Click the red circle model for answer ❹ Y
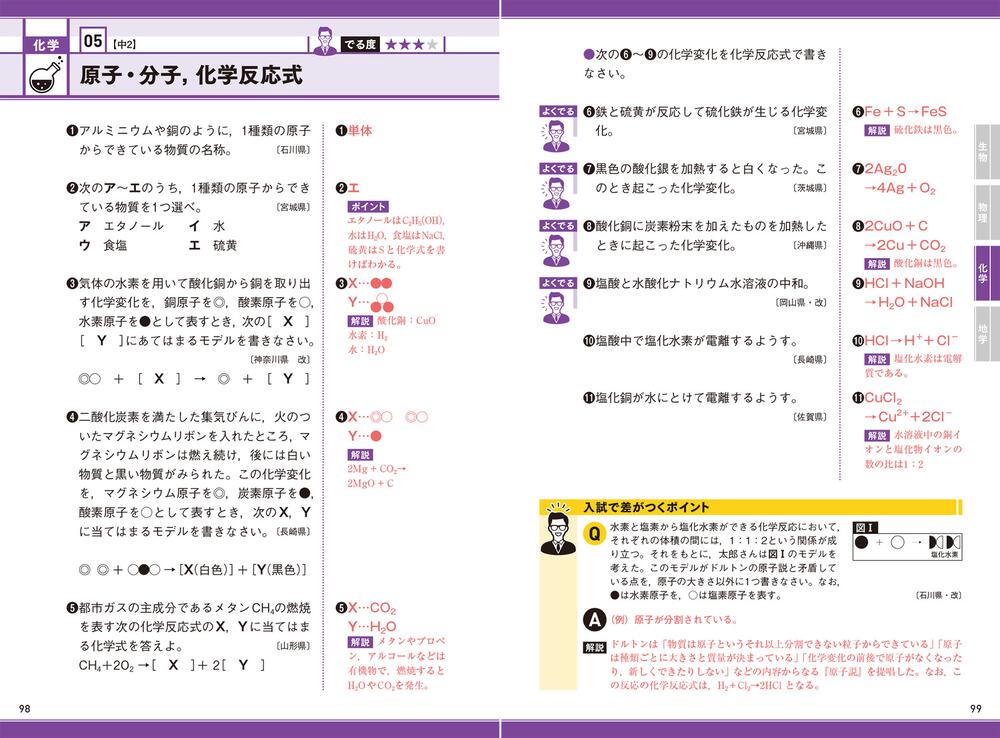Viewport: 1000px width, 738px height. pos(376,436)
